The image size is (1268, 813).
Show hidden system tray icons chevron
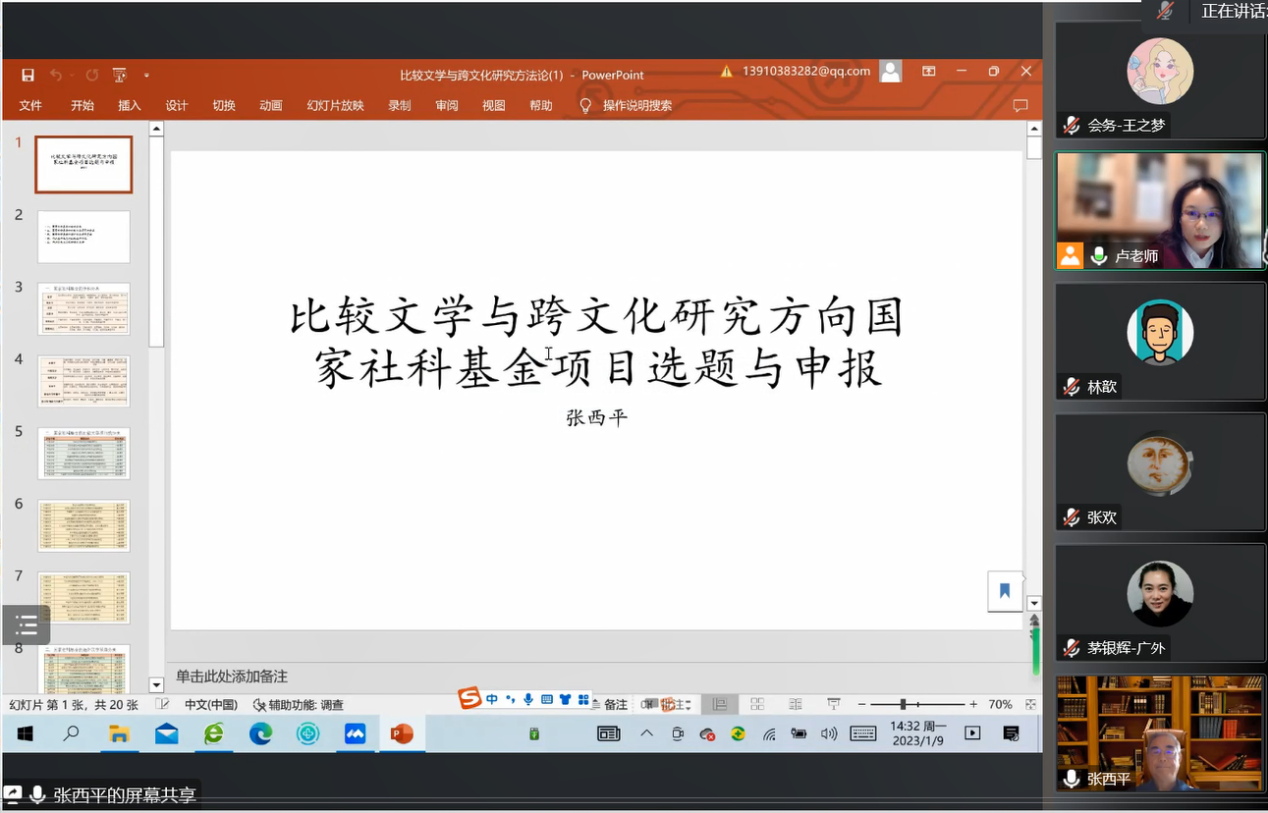646,734
